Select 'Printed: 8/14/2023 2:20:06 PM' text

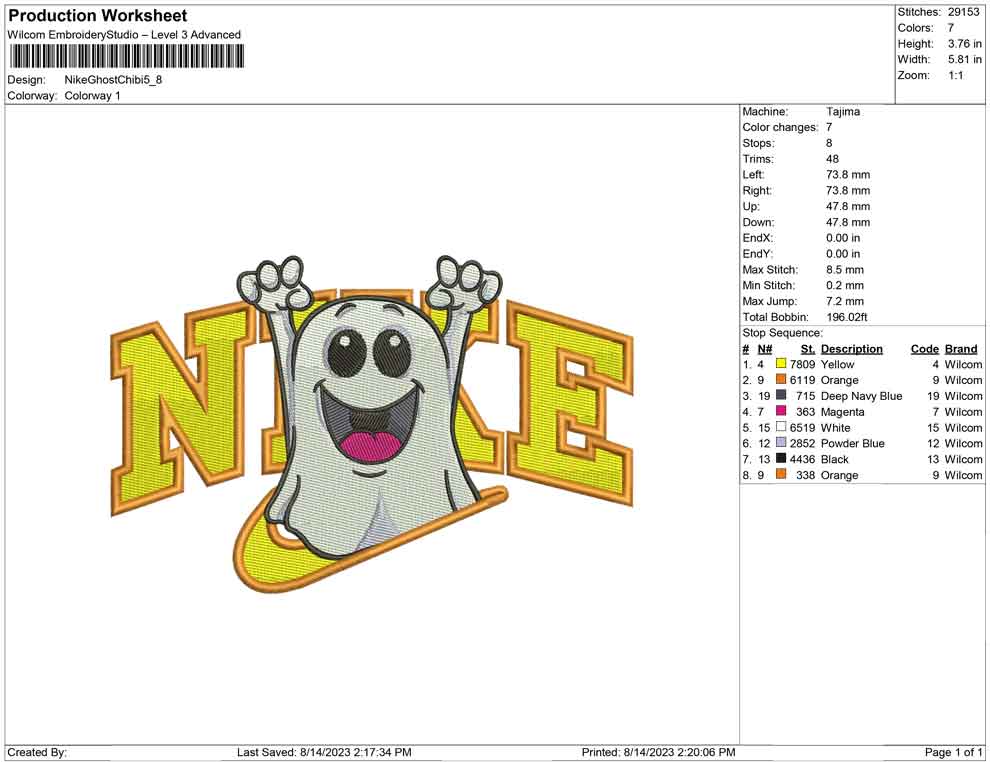click(x=659, y=752)
